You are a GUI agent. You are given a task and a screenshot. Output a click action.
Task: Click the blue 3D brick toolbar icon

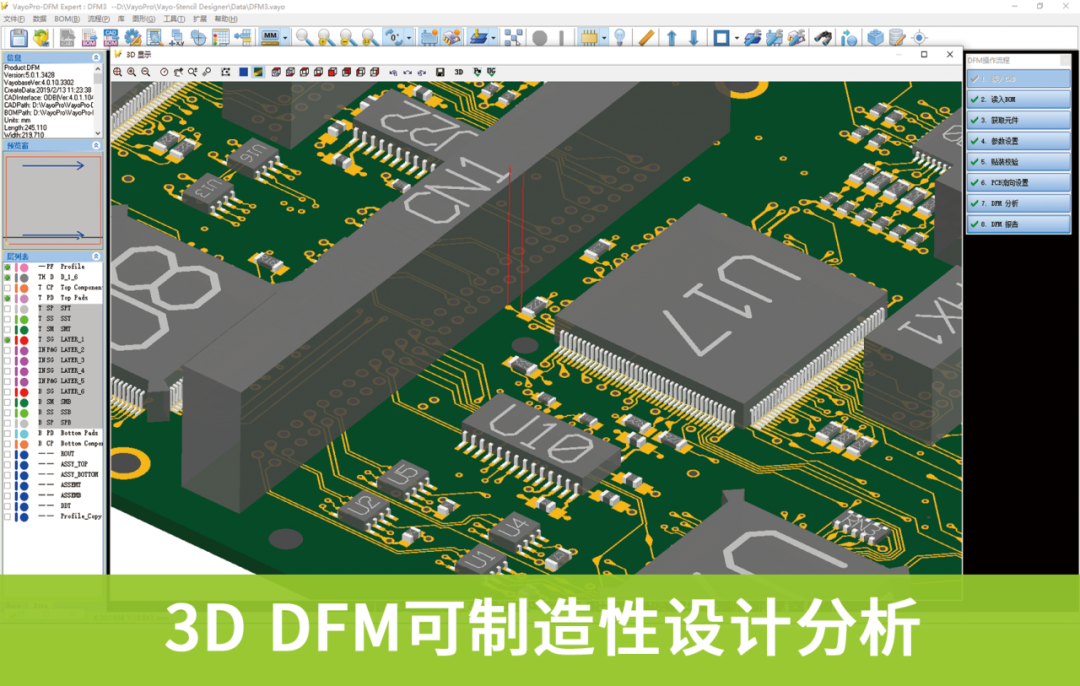[875, 38]
